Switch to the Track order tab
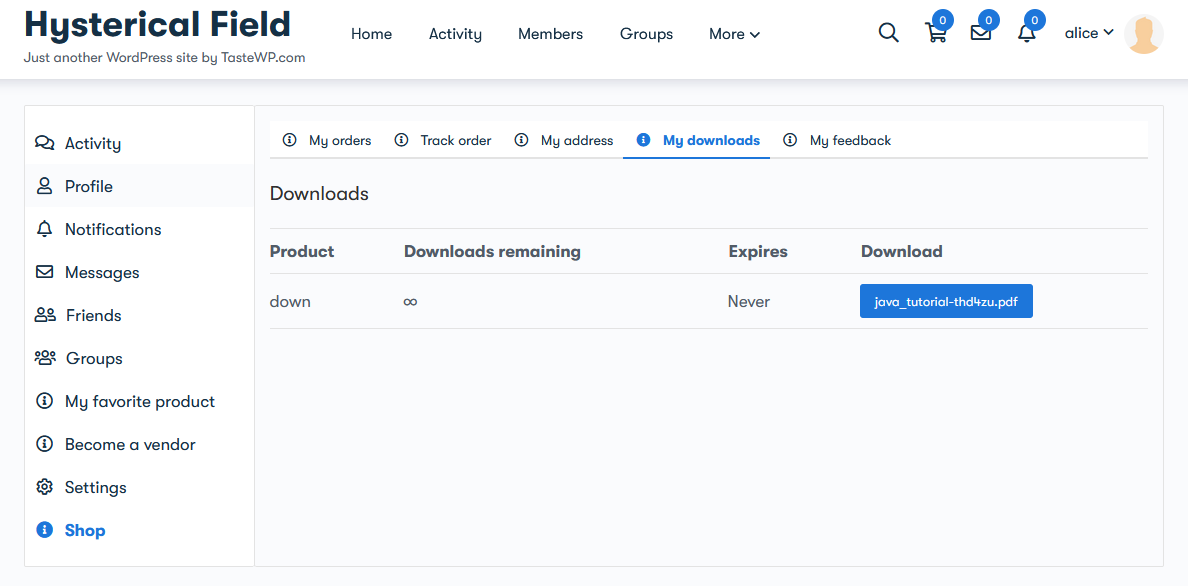This screenshot has height=586, width=1188. click(x=443, y=140)
